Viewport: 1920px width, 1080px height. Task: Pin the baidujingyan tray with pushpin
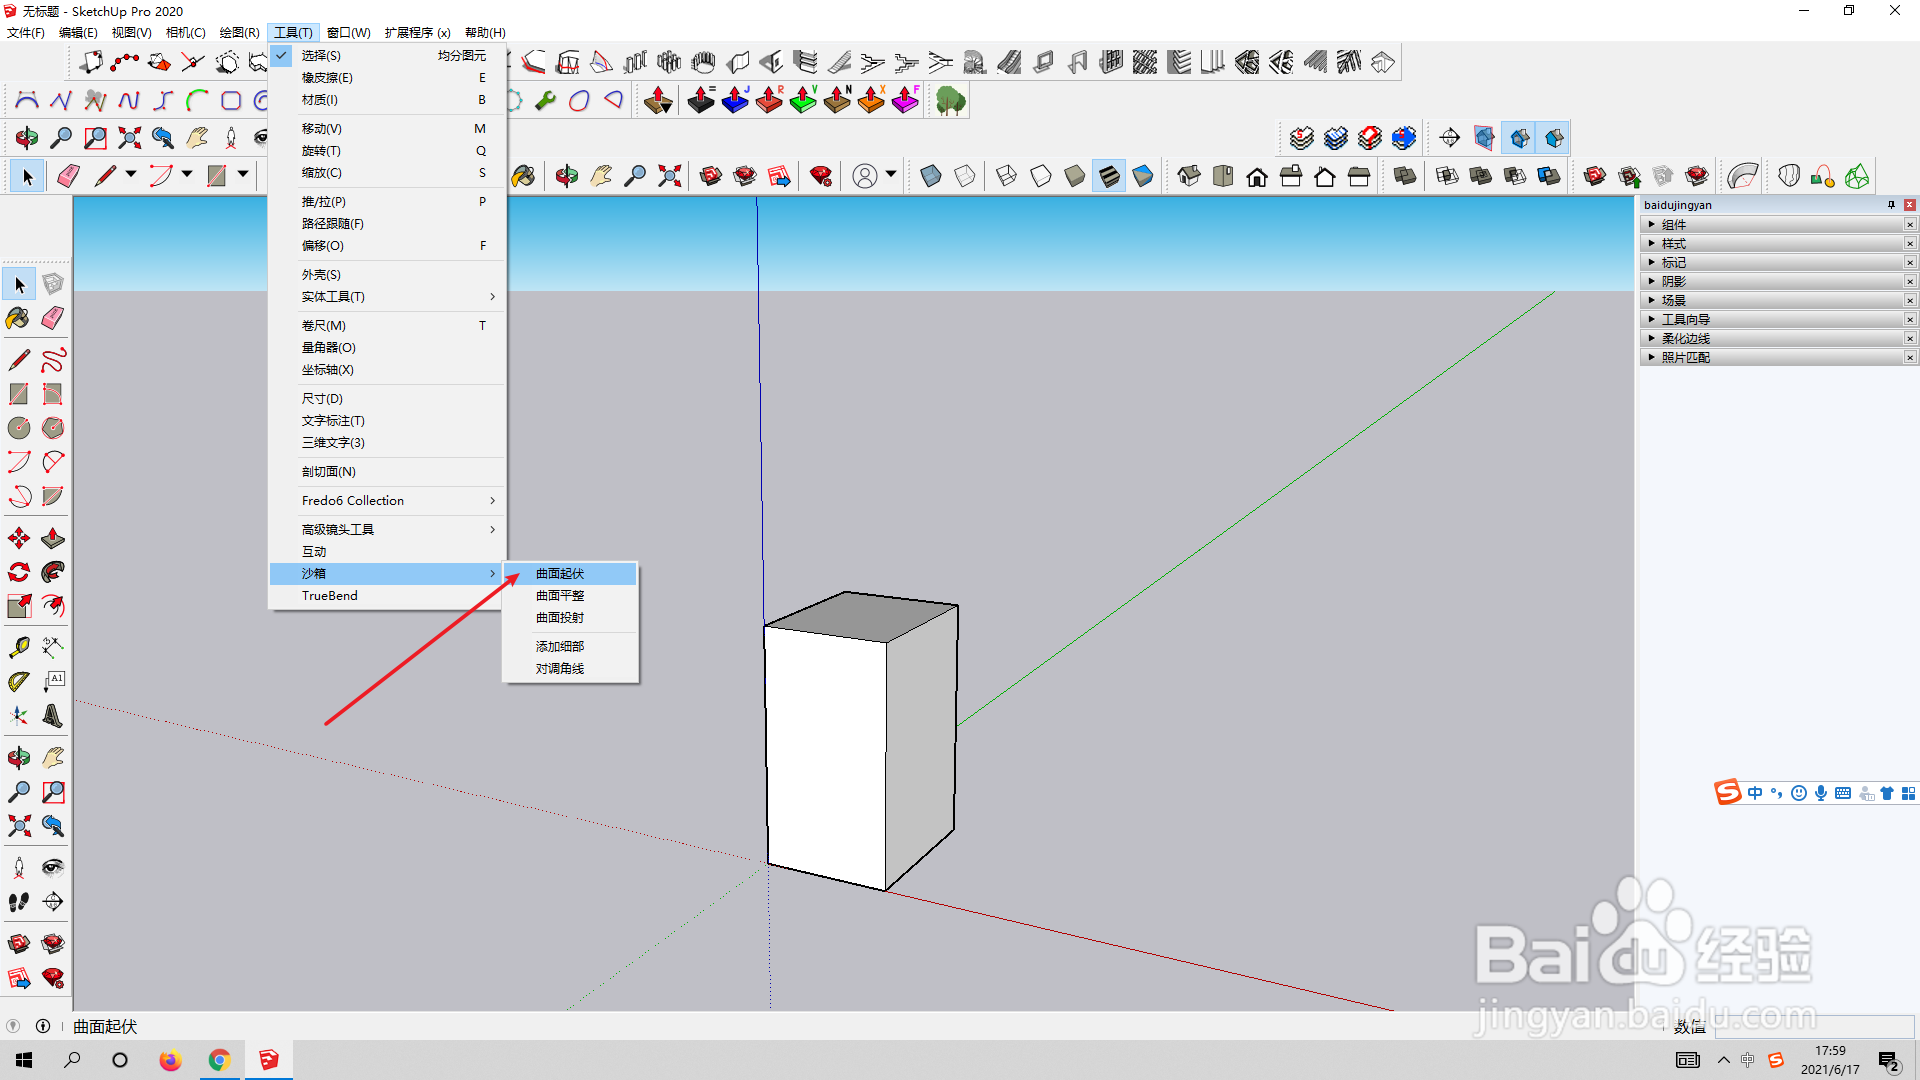pyautogui.click(x=1891, y=205)
